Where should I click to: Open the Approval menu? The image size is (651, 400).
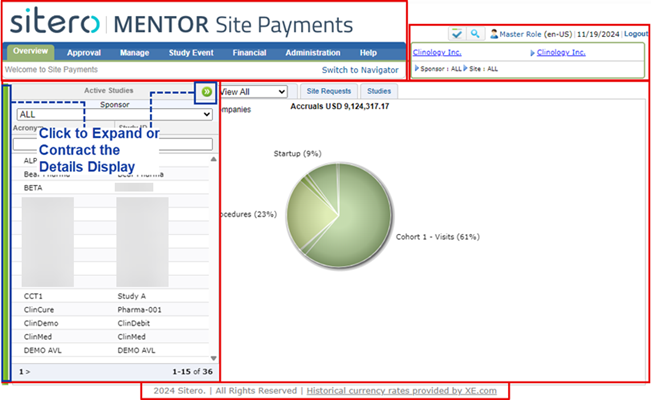84,53
